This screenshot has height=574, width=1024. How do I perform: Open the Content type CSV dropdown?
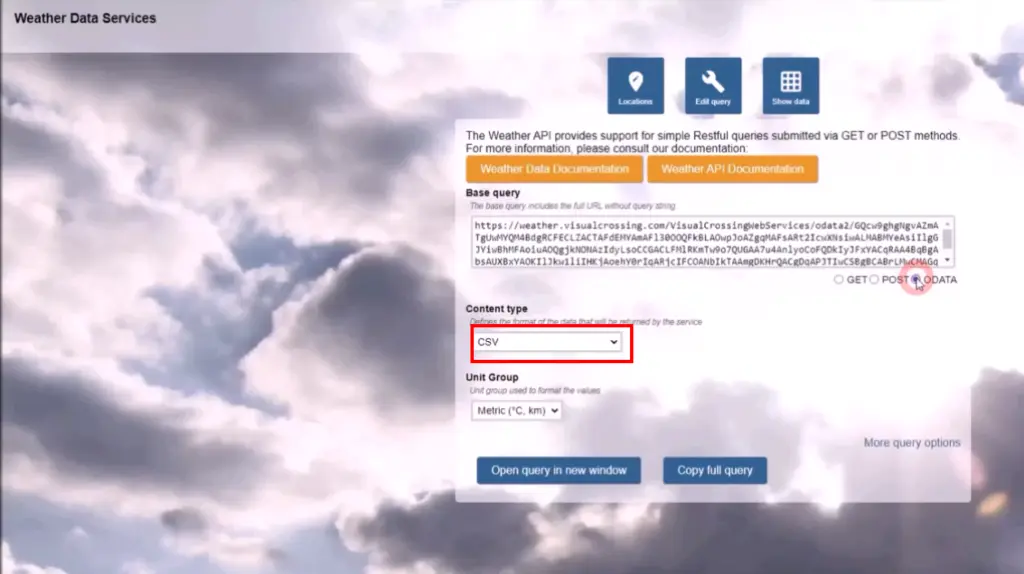tap(547, 342)
